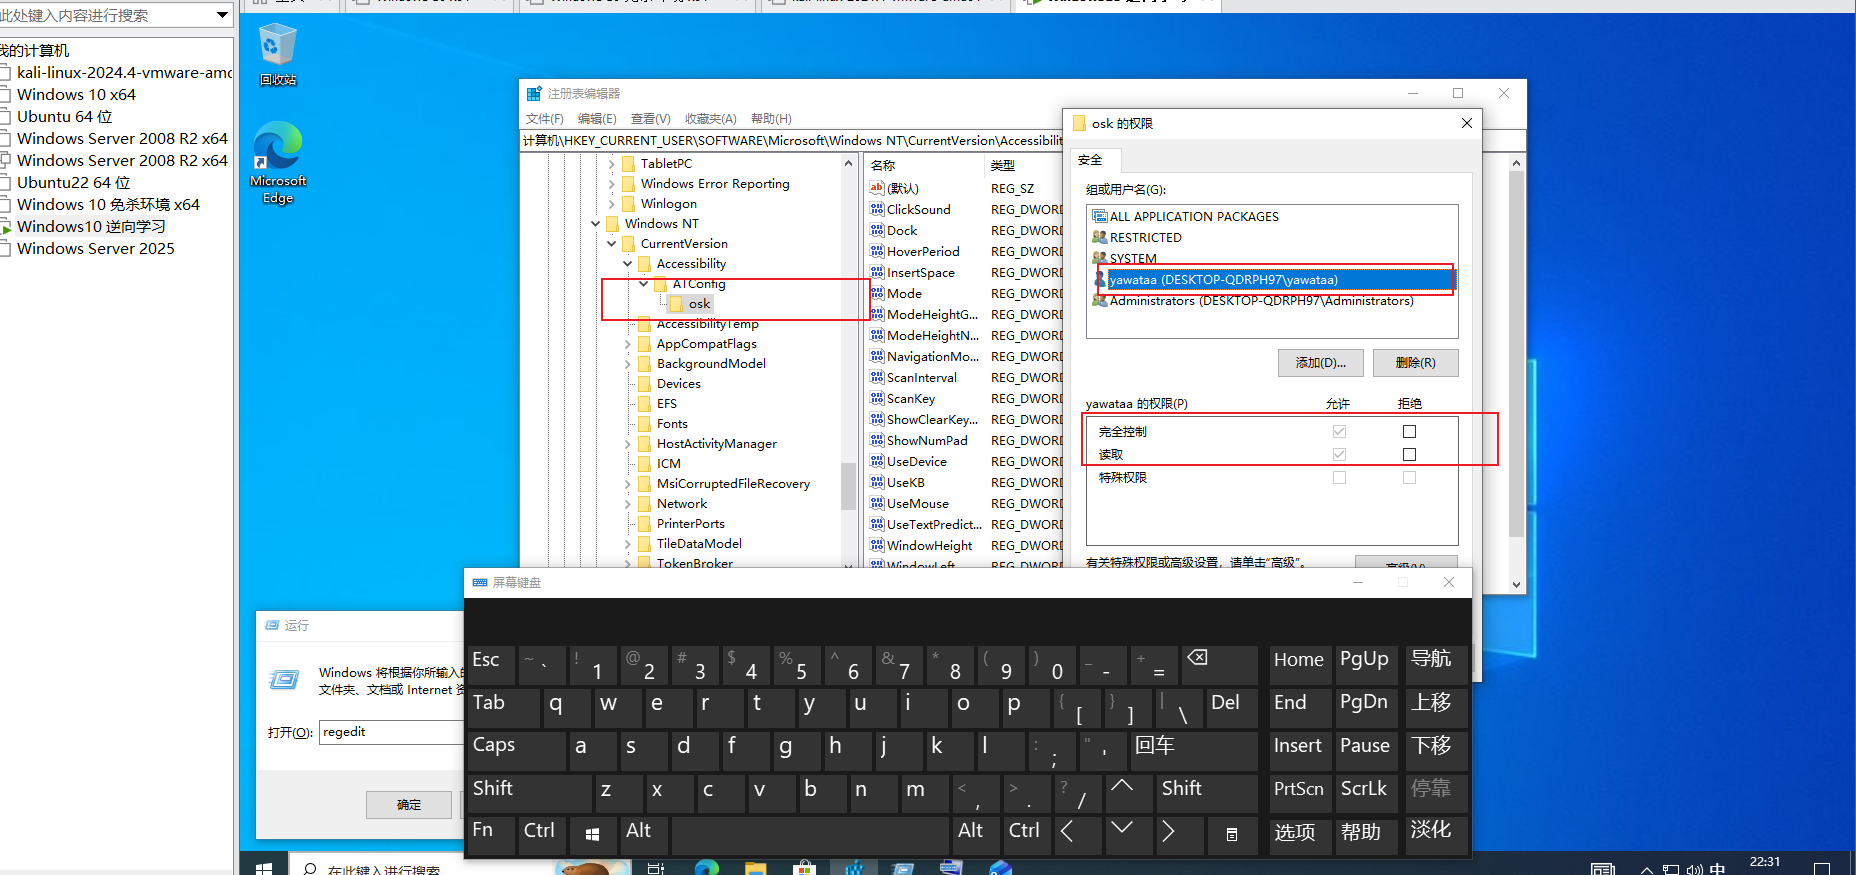Select the 安全 tab in osk permissions
This screenshot has width=1856, height=875.
pos(1091,160)
